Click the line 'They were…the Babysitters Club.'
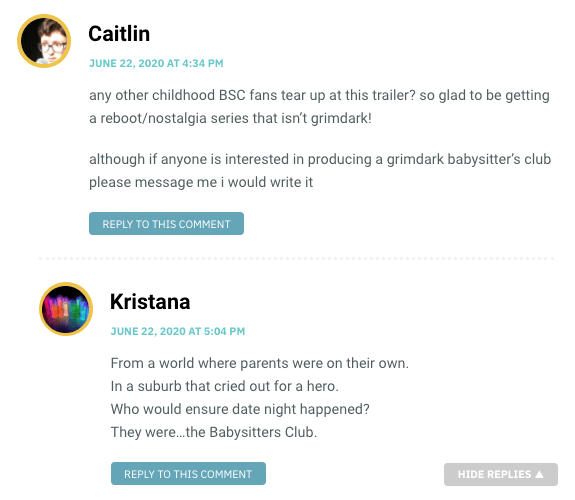575x500 pixels. click(214, 432)
